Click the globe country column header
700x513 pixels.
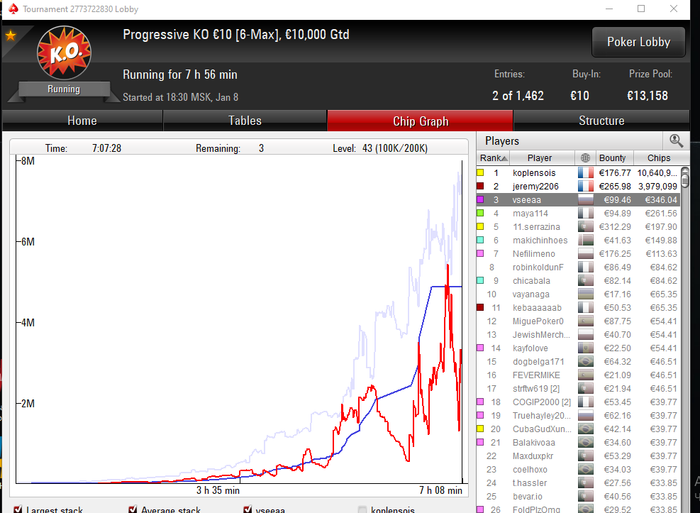tap(585, 158)
